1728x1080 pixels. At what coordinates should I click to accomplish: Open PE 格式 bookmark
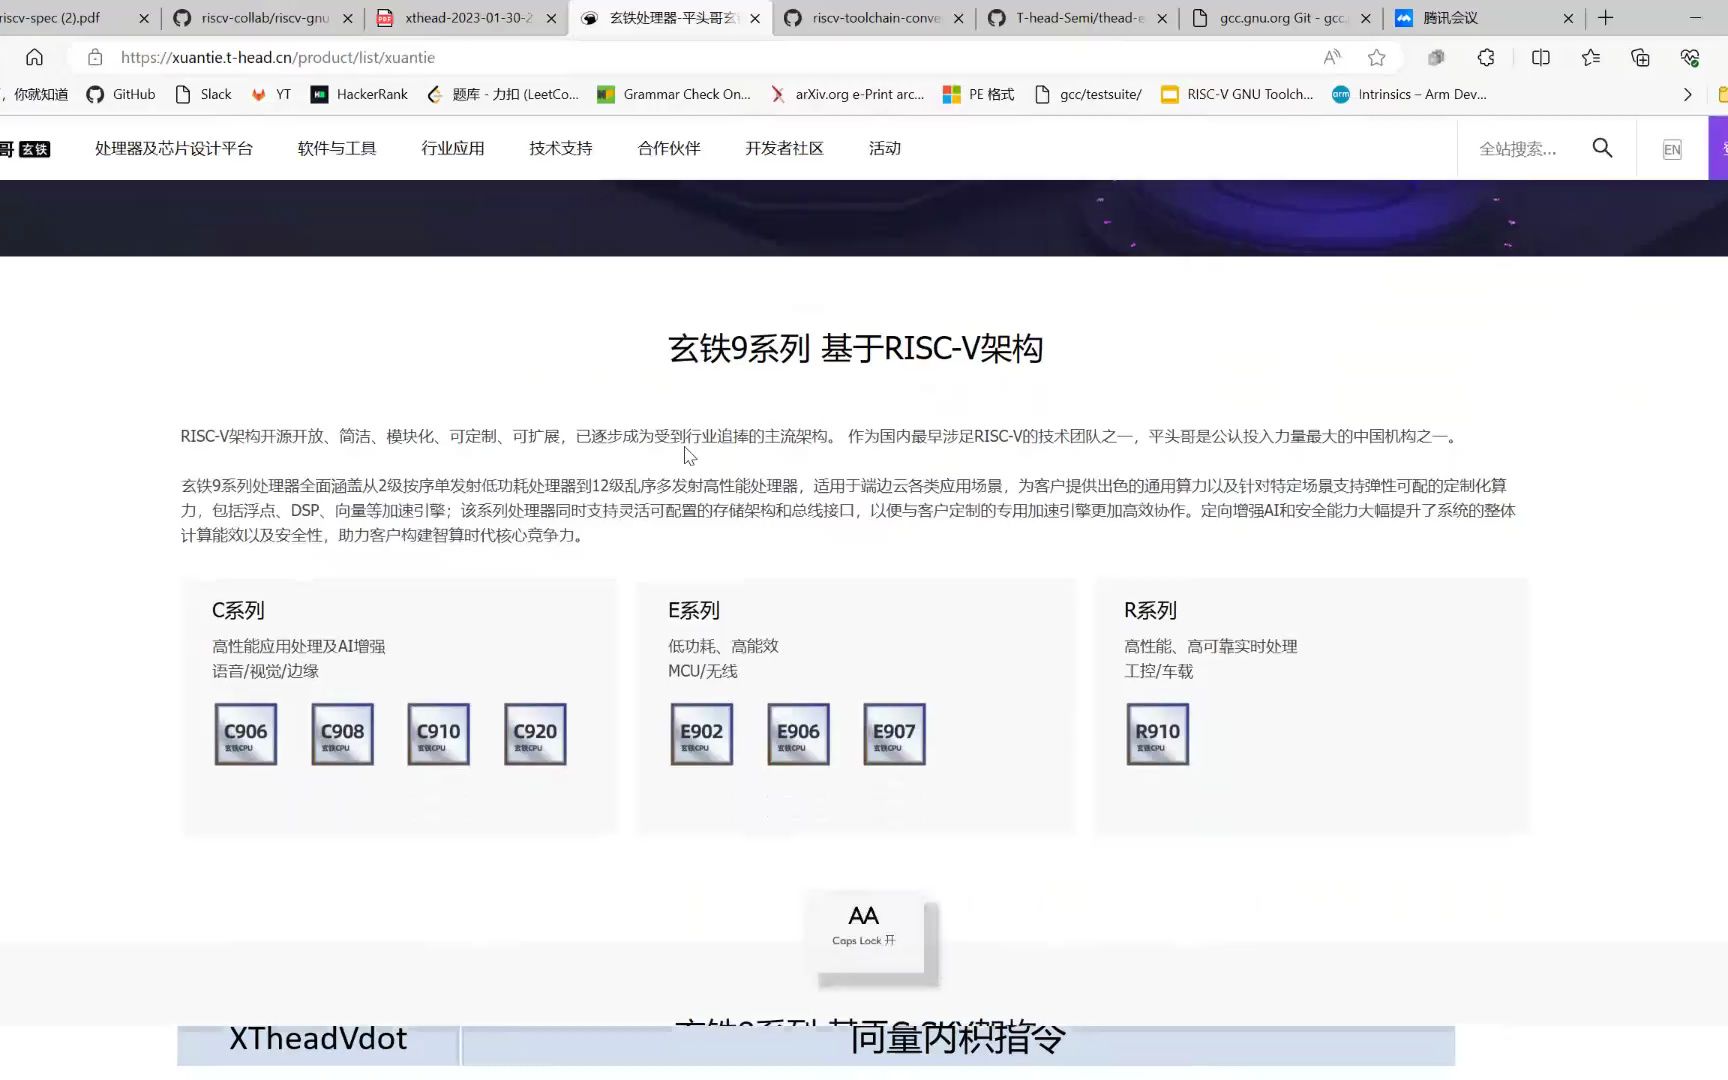pos(979,94)
